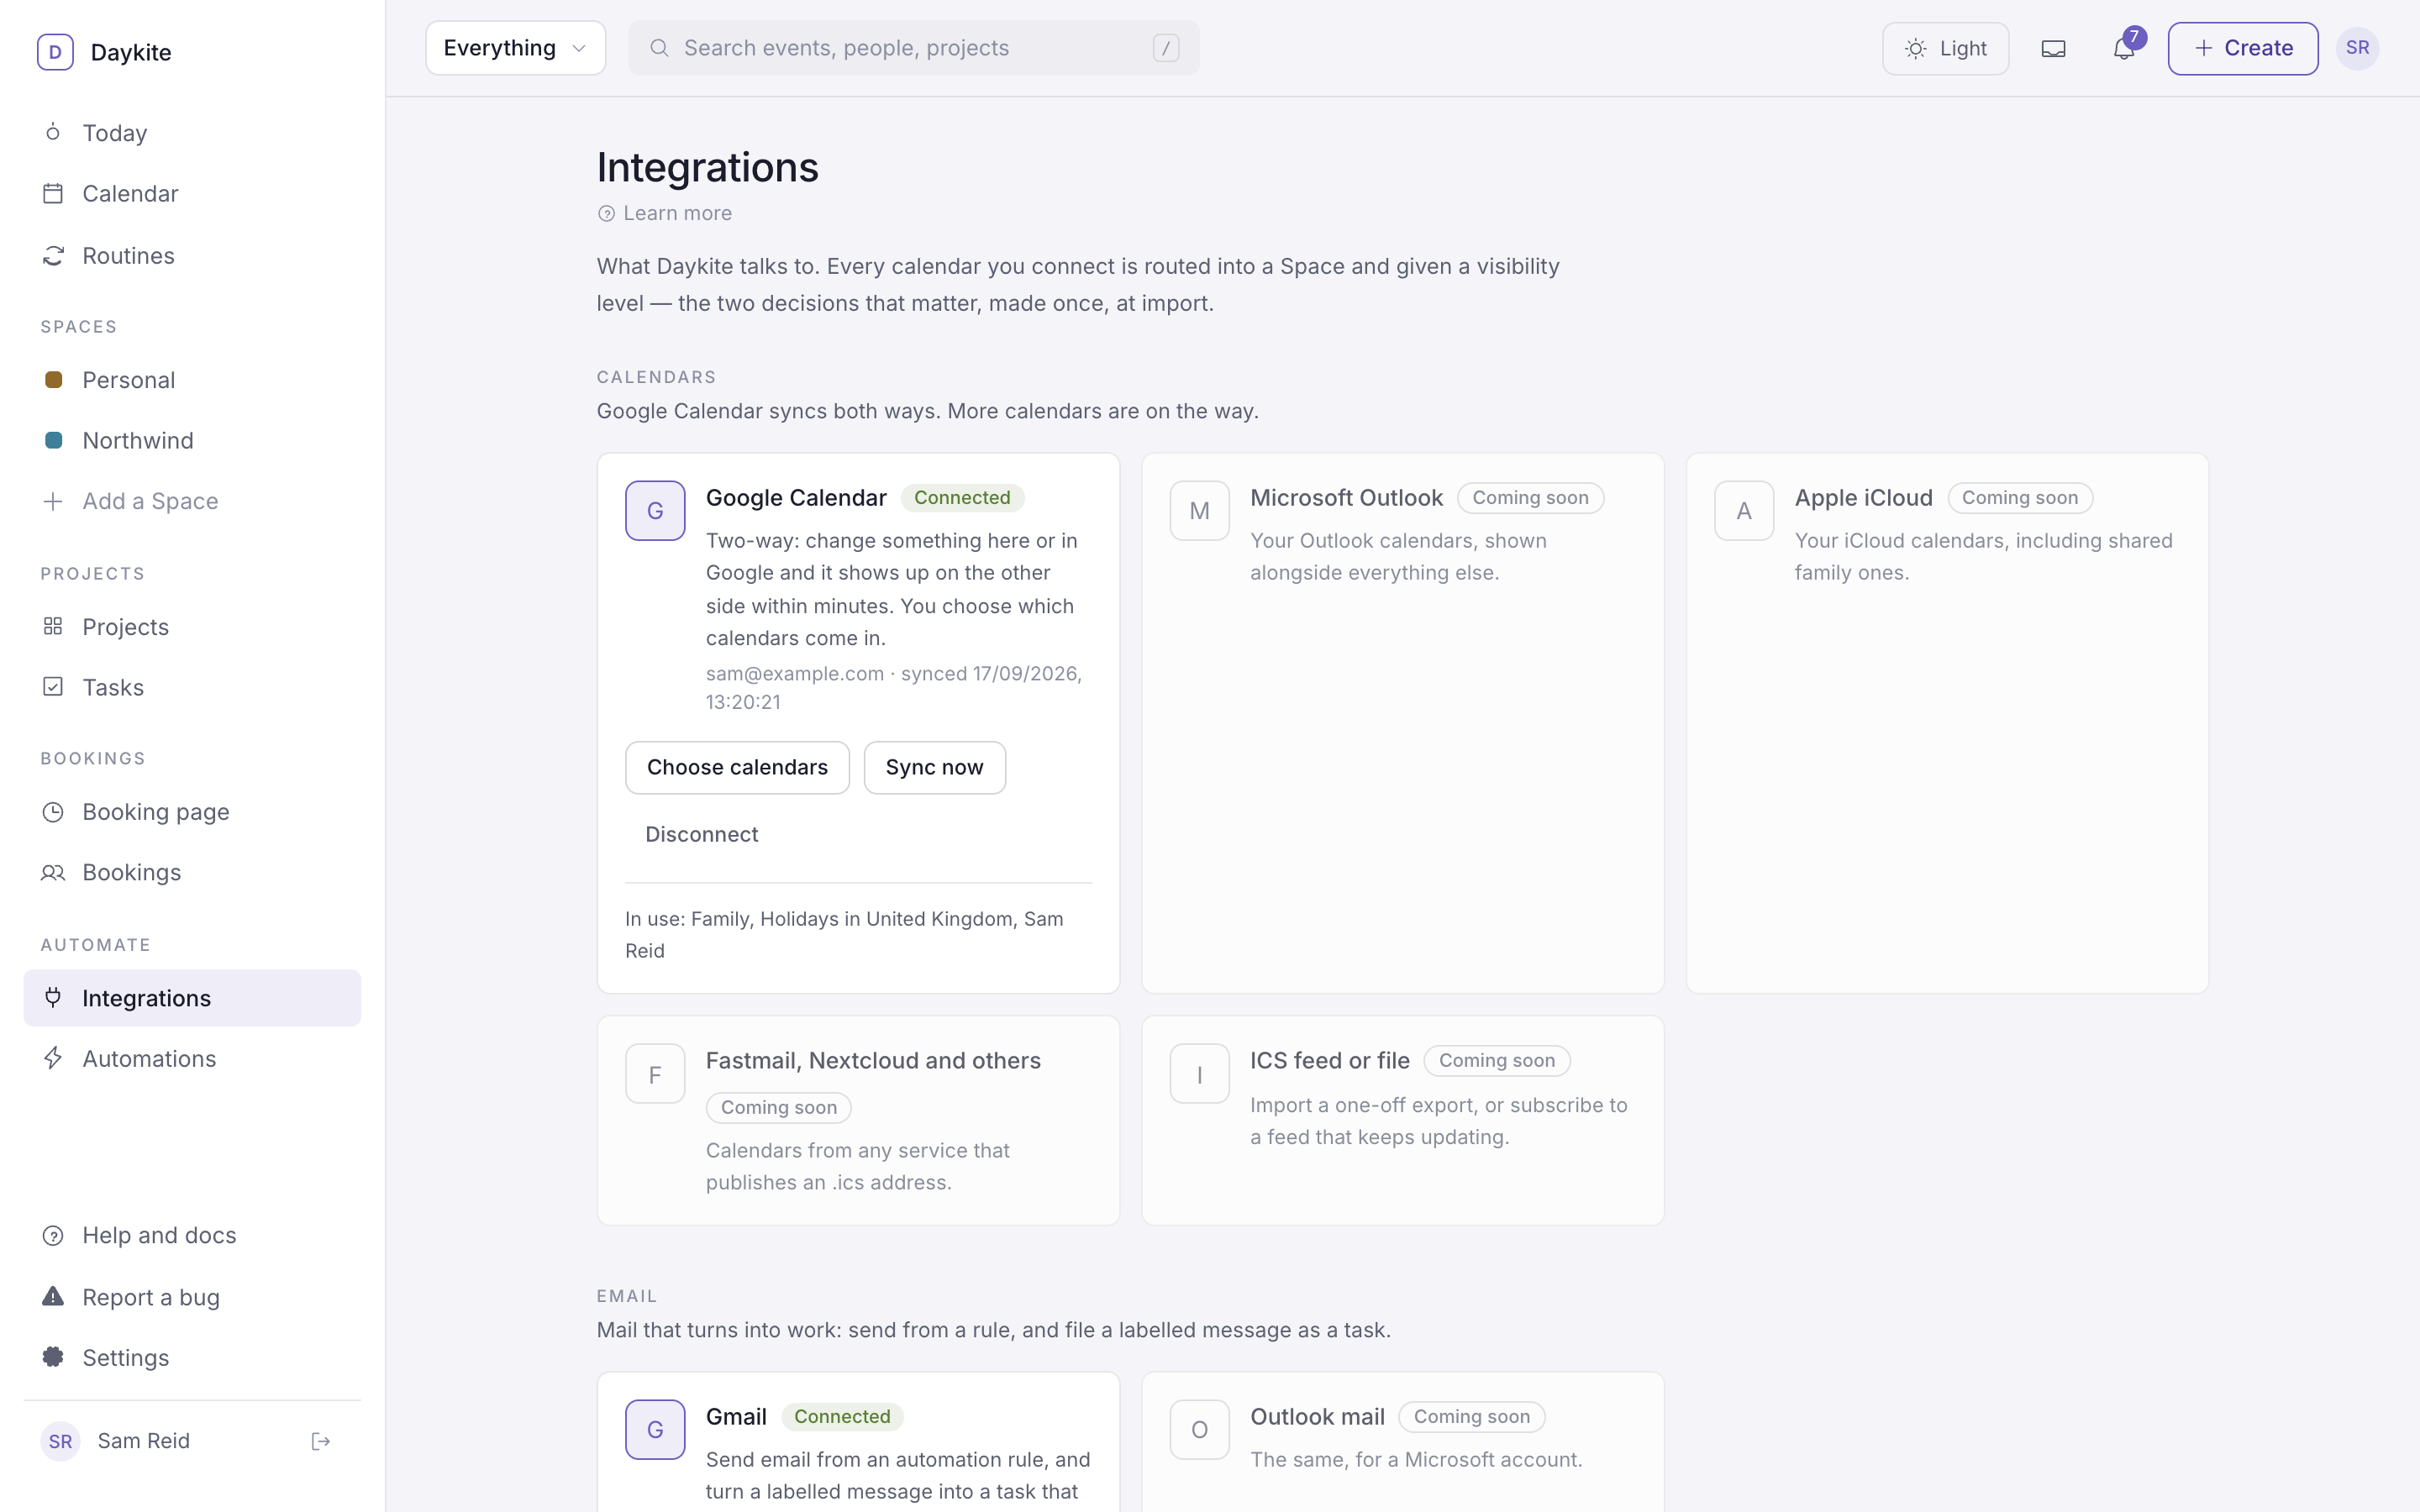Click the Gmail G icon
The width and height of the screenshot is (2420, 1512).
[x=655, y=1430]
